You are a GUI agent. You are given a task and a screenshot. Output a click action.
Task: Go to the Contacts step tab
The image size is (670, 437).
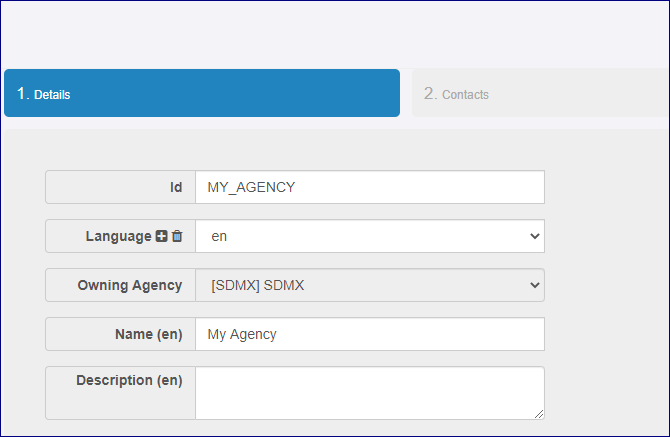[x=540, y=94]
